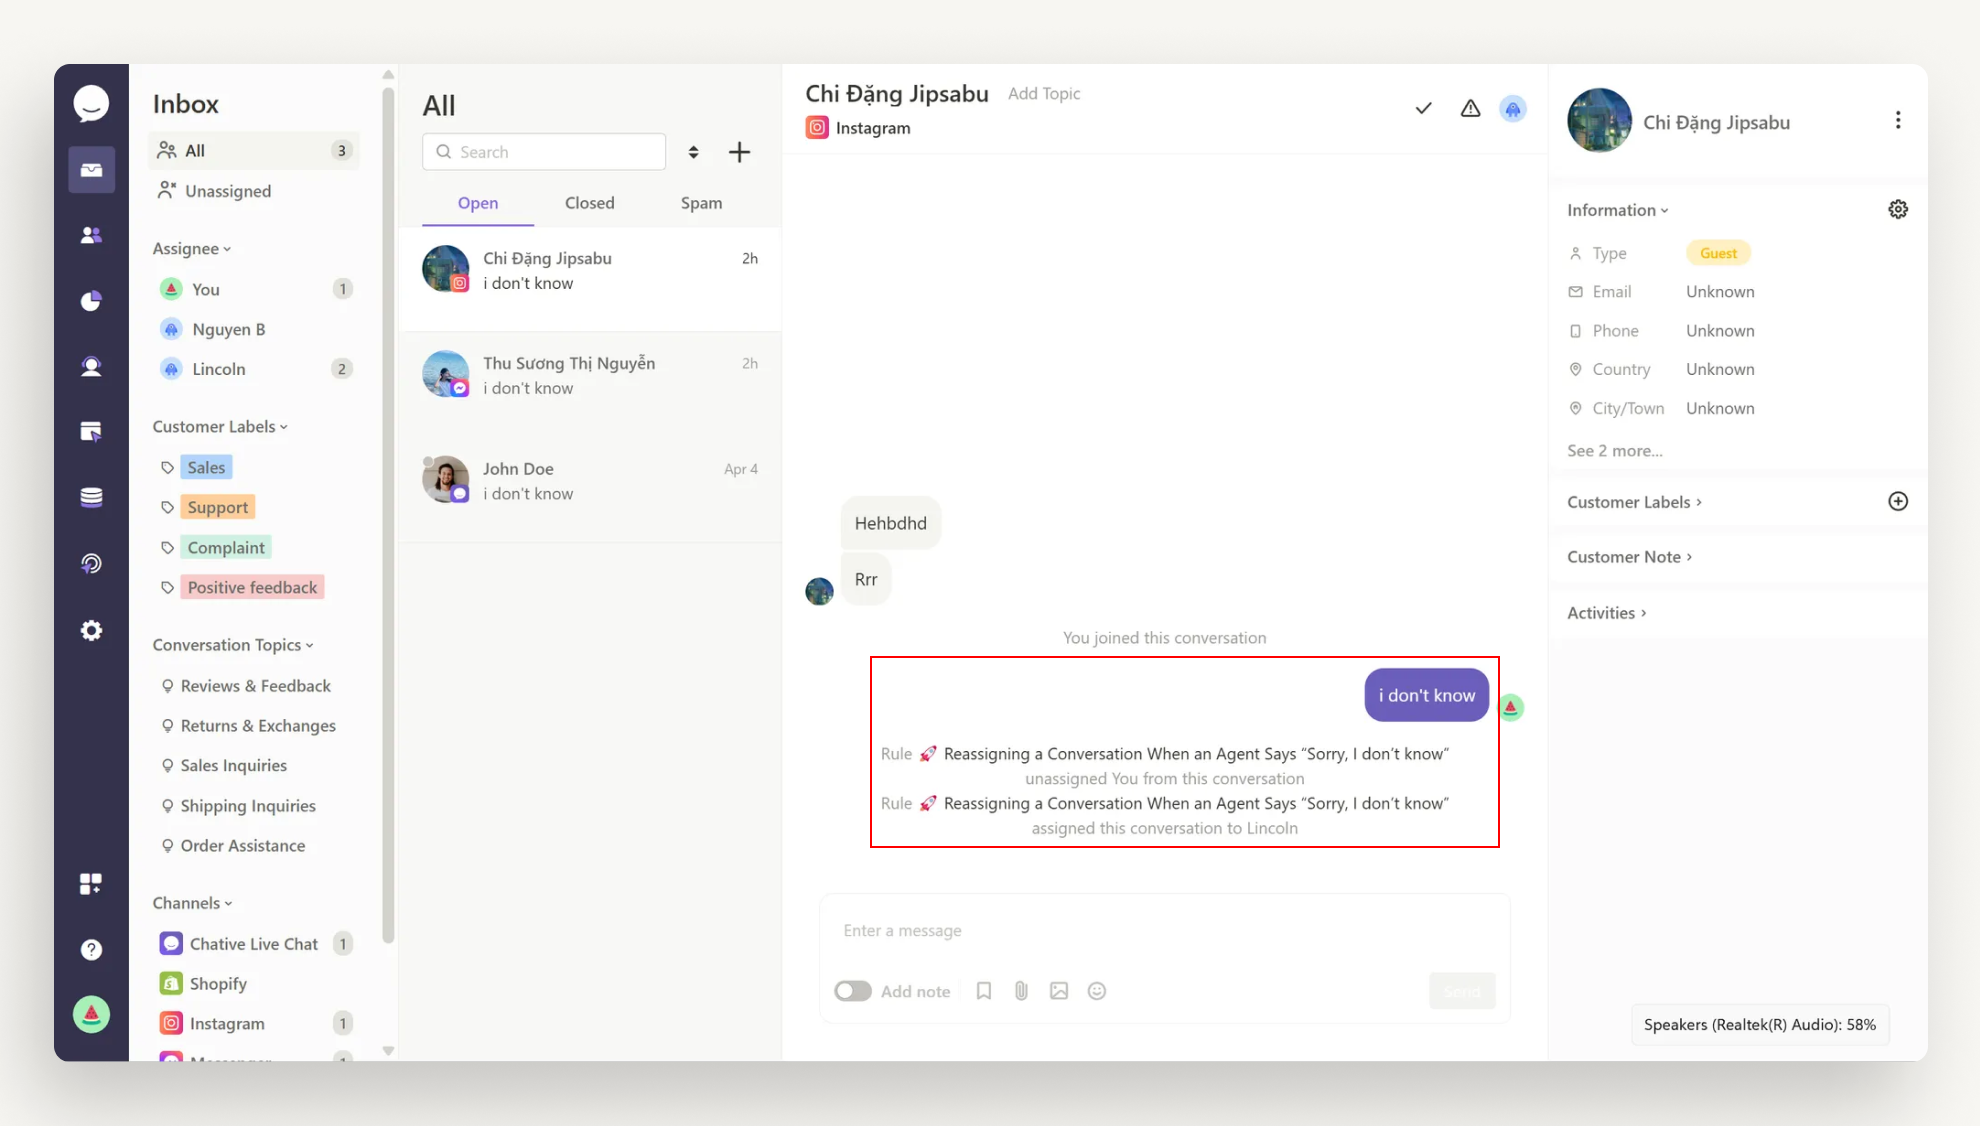Select the checkmark to resolve the conversation
This screenshot has height=1126, width=1980.
(1423, 108)
